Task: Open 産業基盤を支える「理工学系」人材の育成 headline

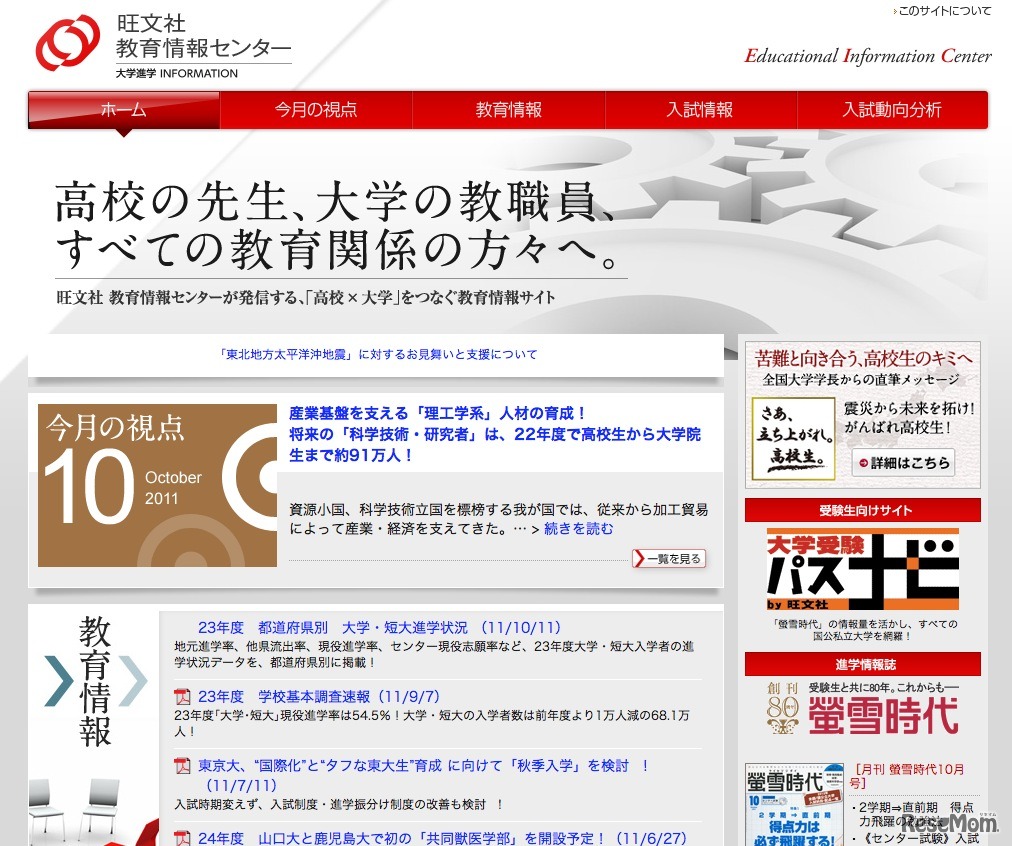Action: coord(495,434)
